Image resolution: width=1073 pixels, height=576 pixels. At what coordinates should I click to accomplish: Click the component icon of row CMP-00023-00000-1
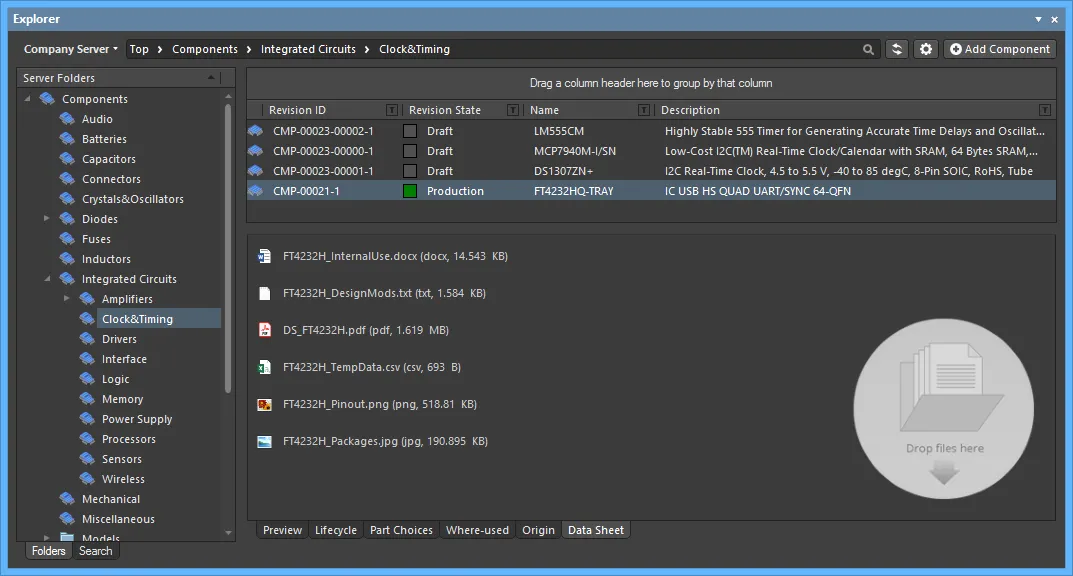255,150
